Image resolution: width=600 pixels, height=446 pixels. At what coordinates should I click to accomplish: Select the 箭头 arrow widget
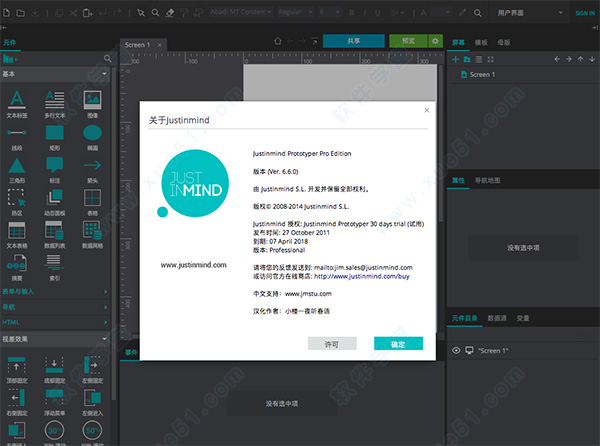(92, 171)
